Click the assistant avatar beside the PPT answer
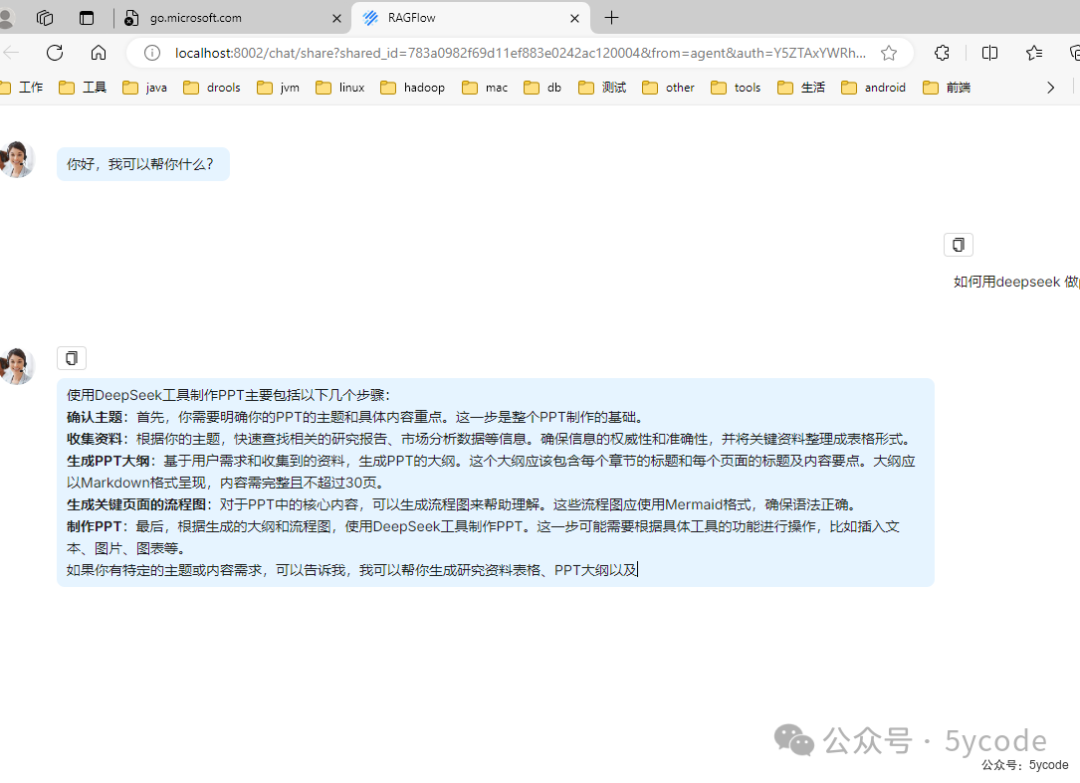The image size is (1080, 783). pyautogui.click(x=17, y=366)
